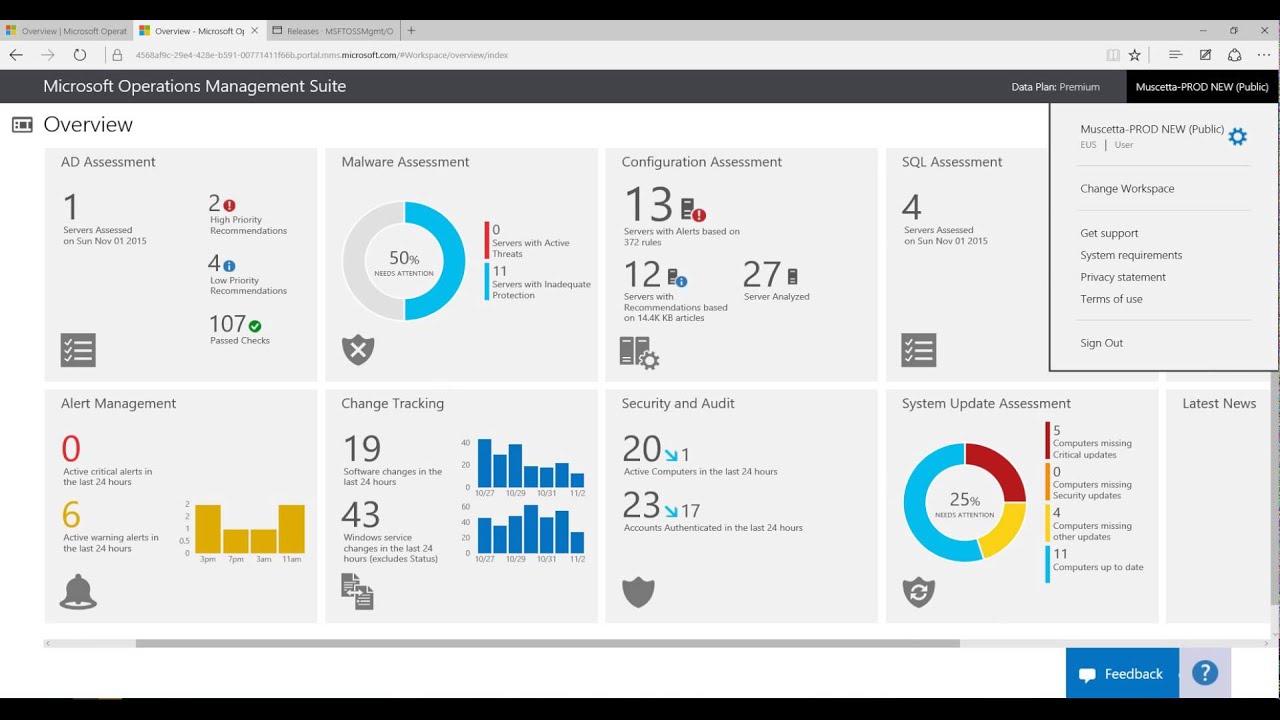Click the Alert Management bell icon
Viewport: 1280px width, 720px height.
pyautogui.click(x=78, y=592)
